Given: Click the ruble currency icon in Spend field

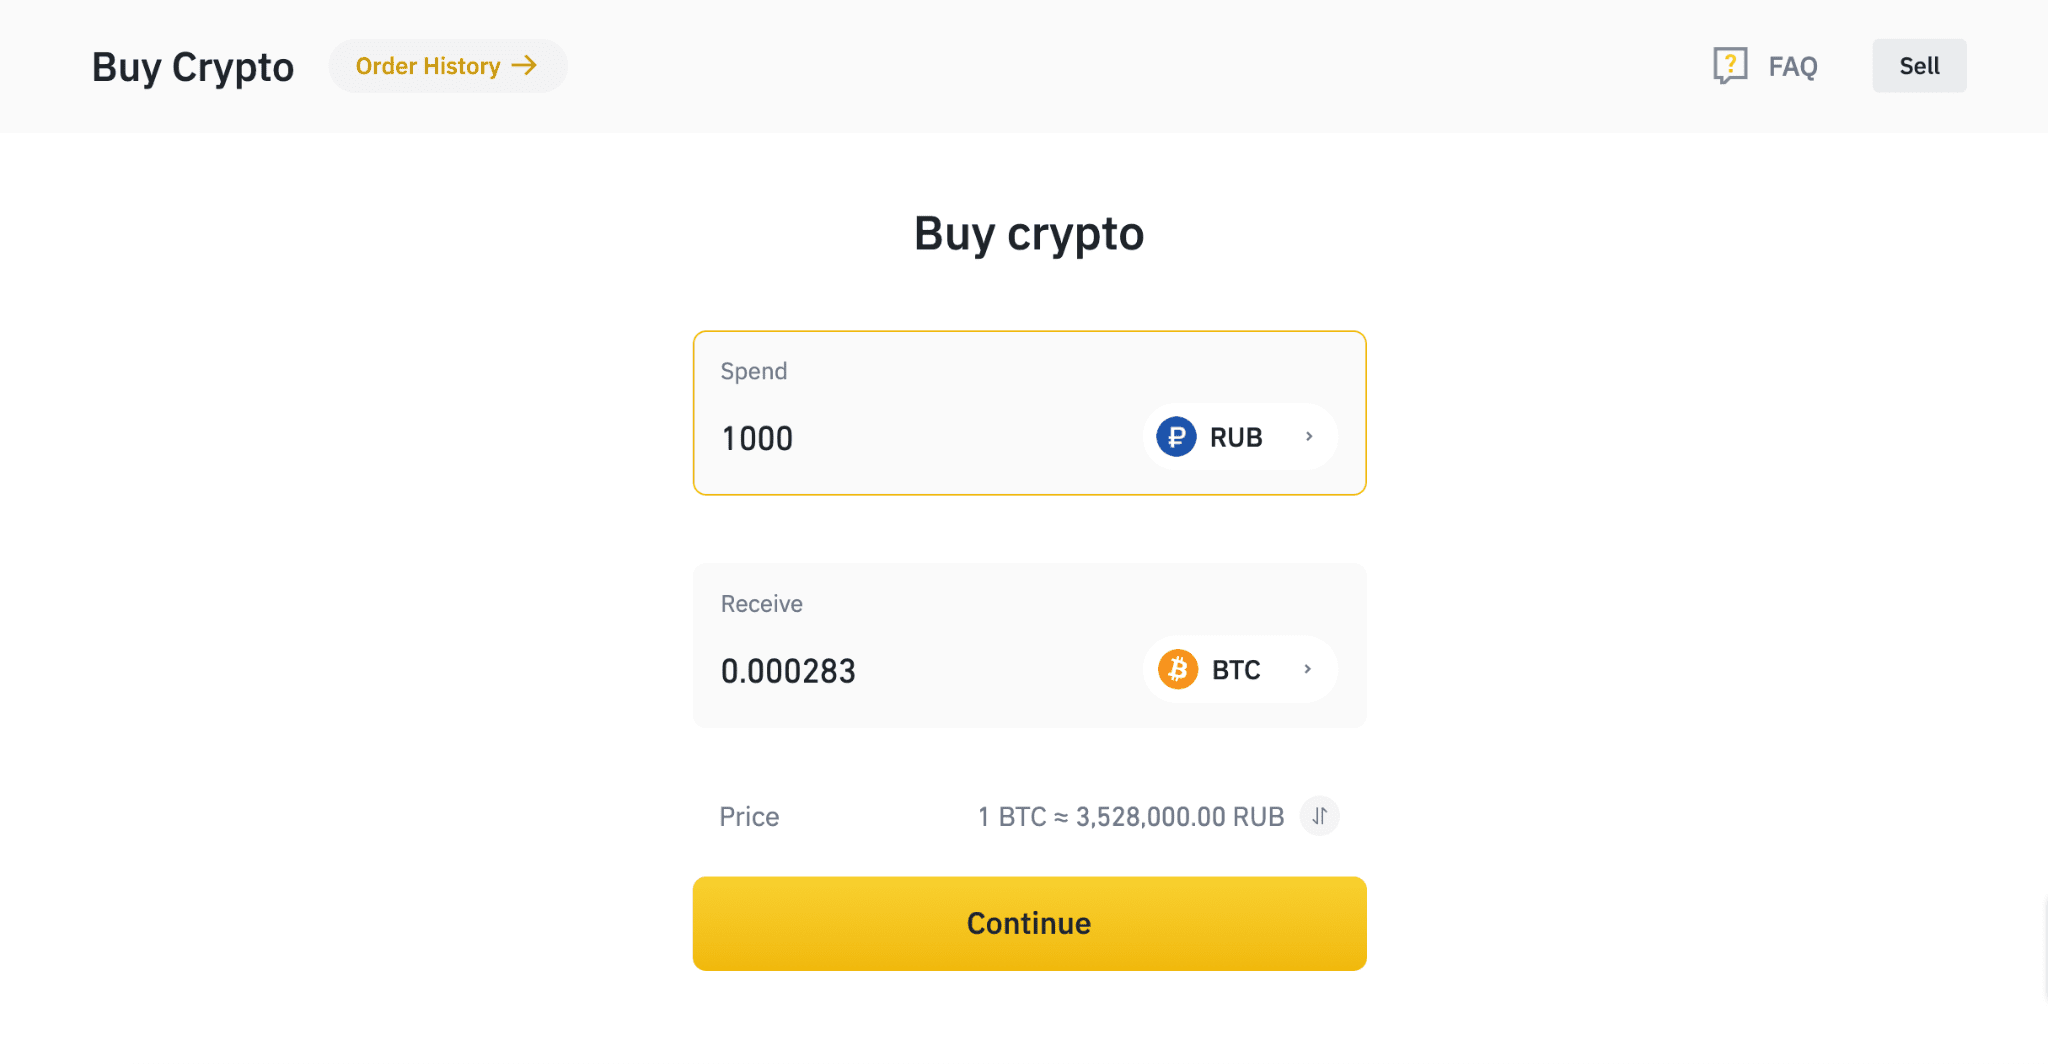Looking at the screenshot, I should [1177, 437].
